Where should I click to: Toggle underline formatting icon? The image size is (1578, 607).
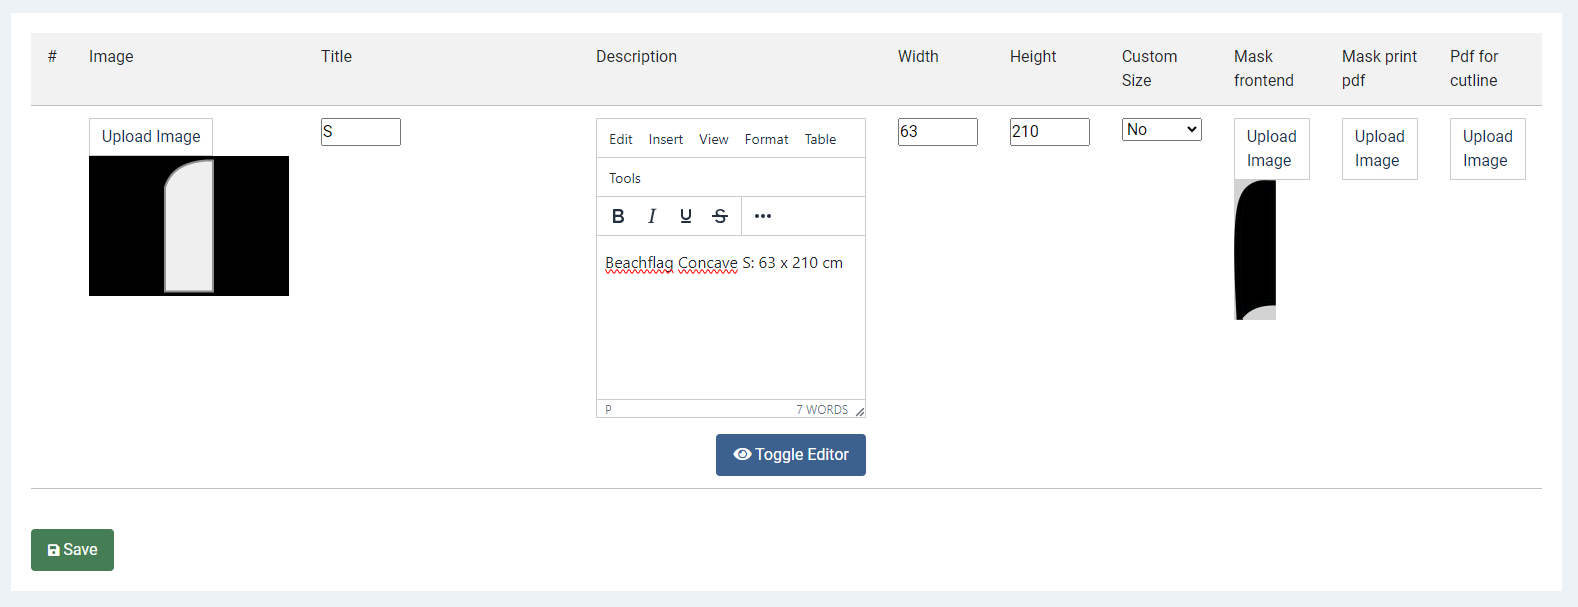[686, 216]
